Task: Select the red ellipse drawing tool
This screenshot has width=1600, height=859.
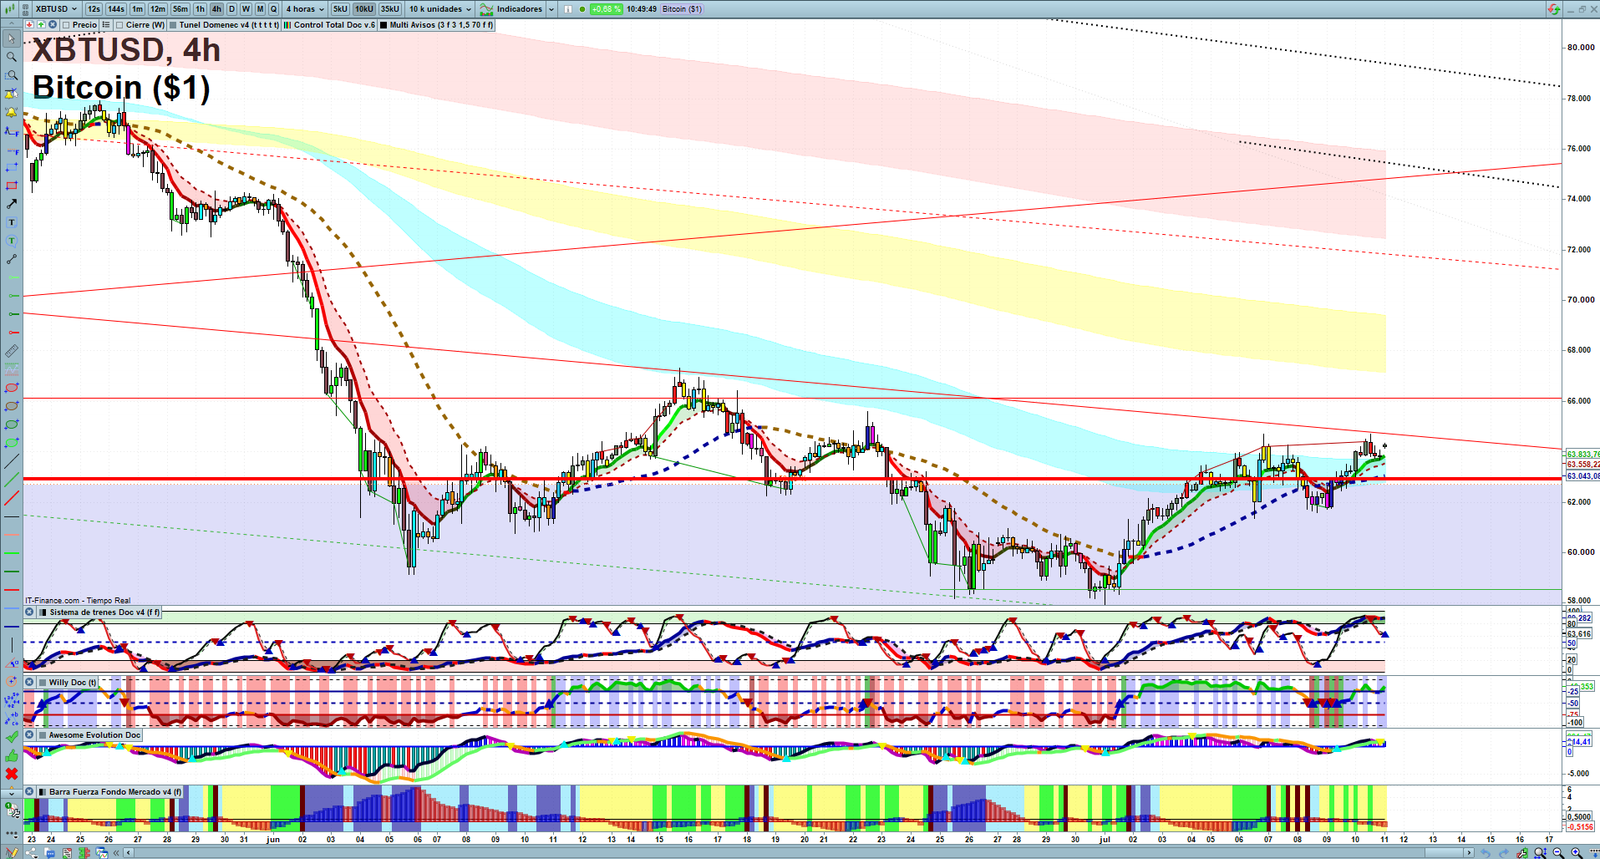Action: (12, 387)
